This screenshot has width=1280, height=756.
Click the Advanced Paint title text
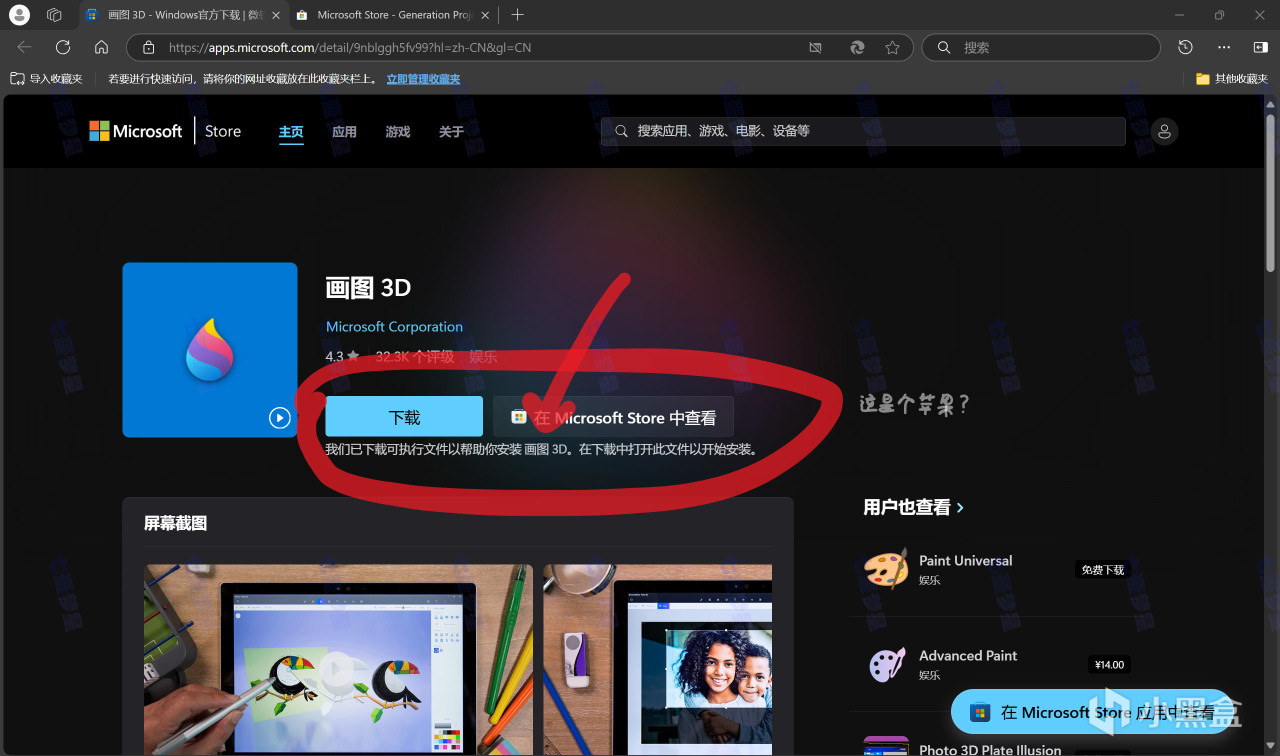click(x=968, y=656)
